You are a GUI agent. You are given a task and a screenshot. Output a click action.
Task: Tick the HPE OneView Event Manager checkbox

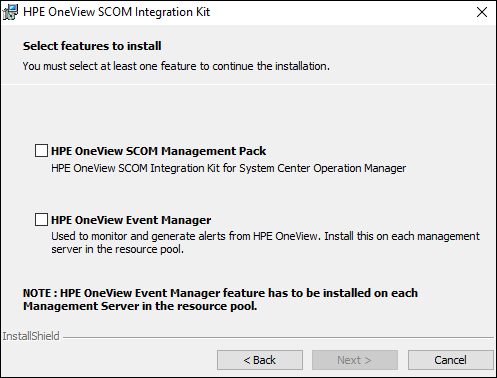click(41, 220)
